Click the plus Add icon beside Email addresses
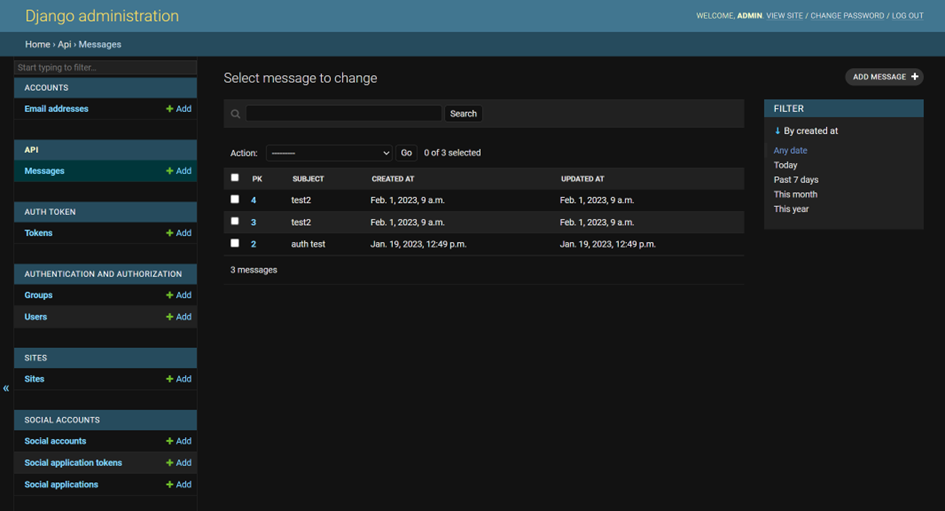Image resolution: width=945 pixels, height=511 pixels. point(170,109)
